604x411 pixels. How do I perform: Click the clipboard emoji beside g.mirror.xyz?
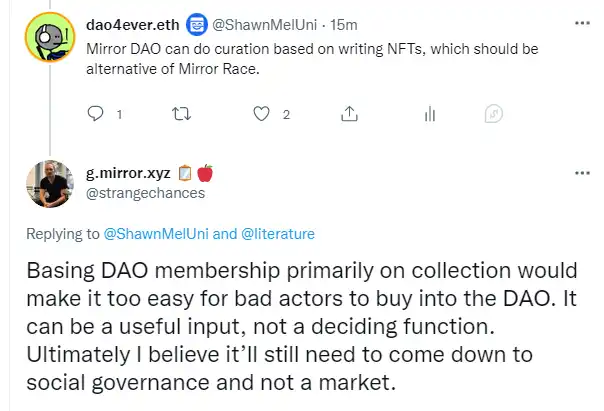click(185, 173)
